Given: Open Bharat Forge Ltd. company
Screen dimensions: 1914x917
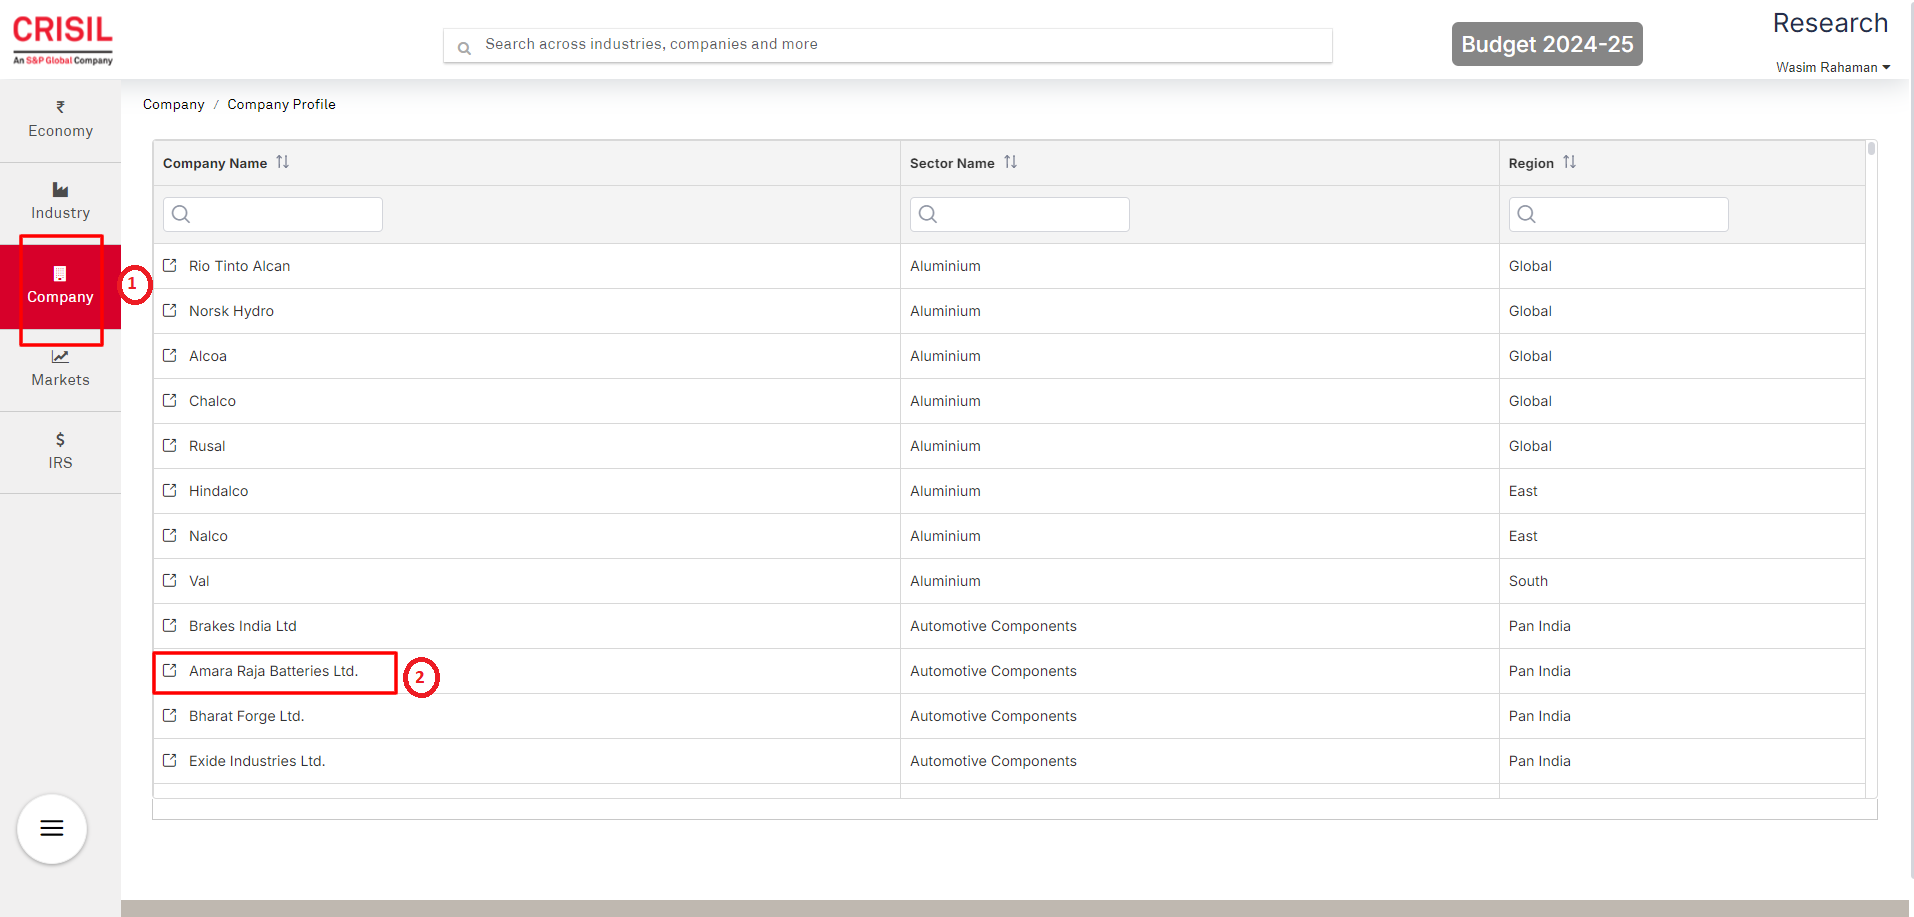Looking at the screenshot, I should (x=246, y=716).
